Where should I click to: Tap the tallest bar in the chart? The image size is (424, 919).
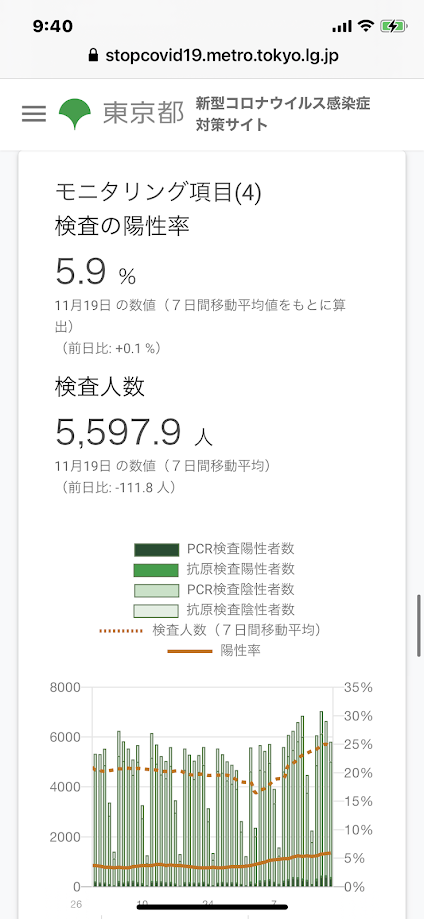321,798
